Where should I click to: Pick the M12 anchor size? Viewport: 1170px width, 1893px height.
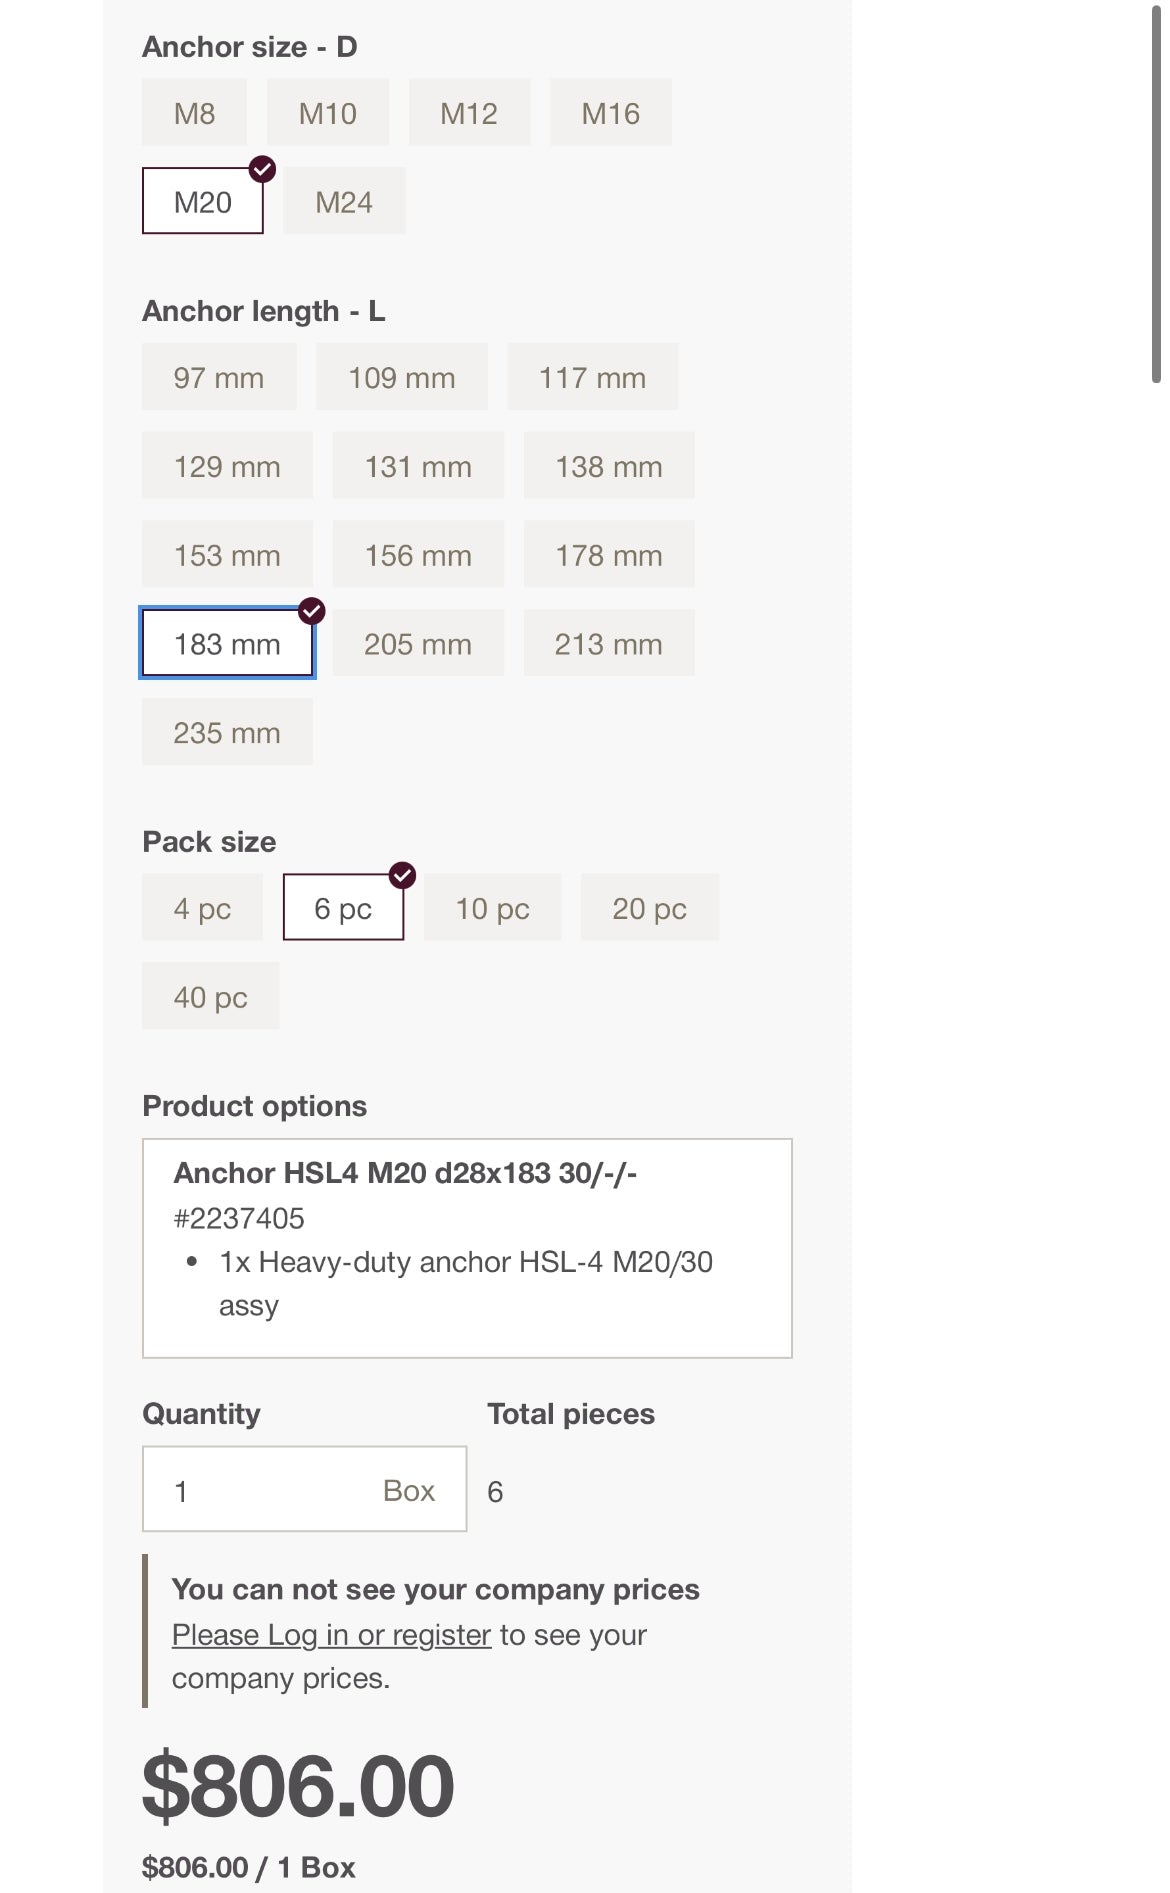point(469,113)
